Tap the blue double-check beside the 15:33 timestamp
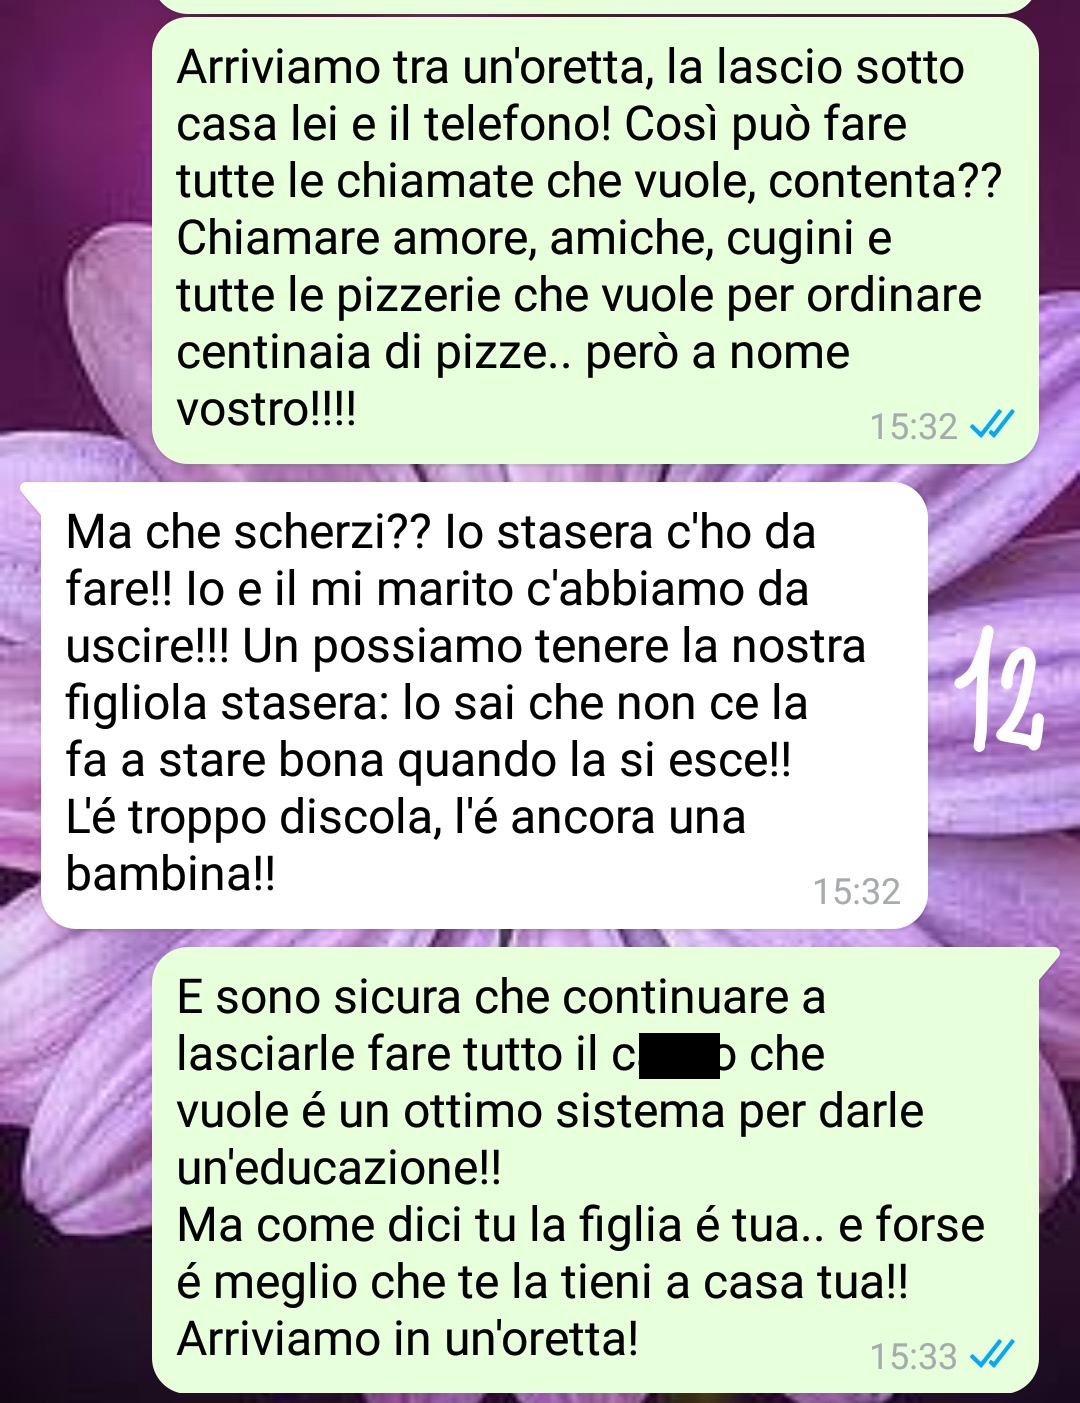 pos(993,1356)
